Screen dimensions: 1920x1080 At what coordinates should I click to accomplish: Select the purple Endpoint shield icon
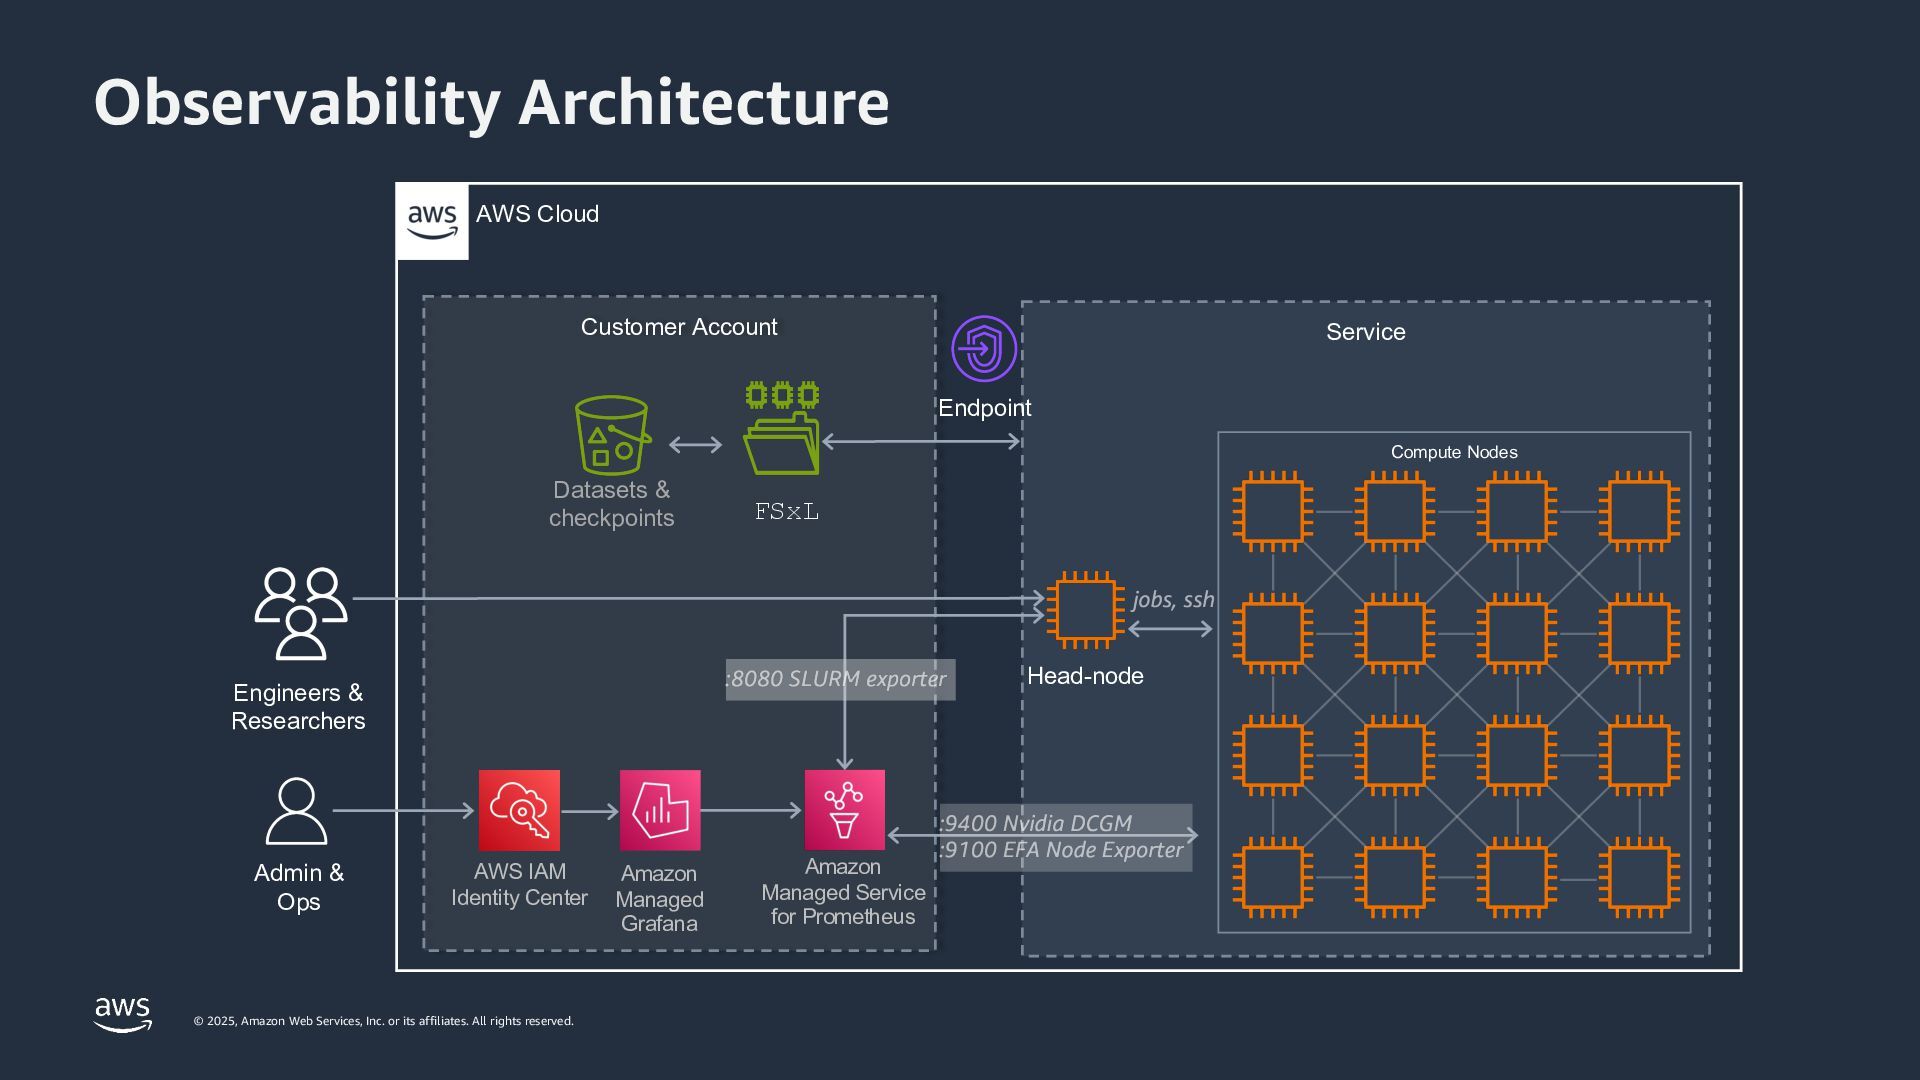pos(984,349)
